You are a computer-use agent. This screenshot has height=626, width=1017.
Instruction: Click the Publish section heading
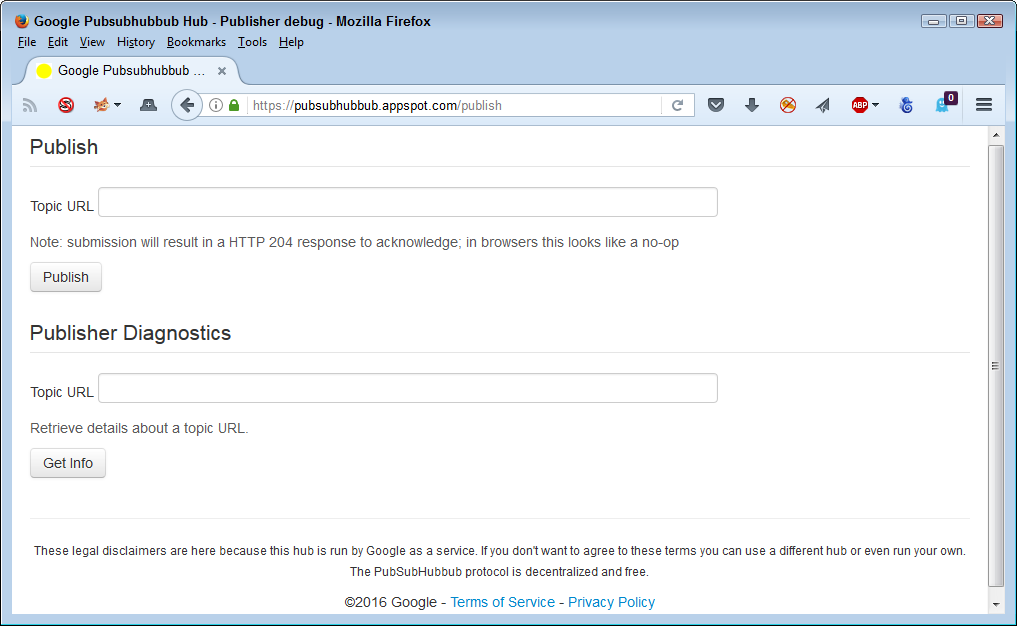click(64, 147)
